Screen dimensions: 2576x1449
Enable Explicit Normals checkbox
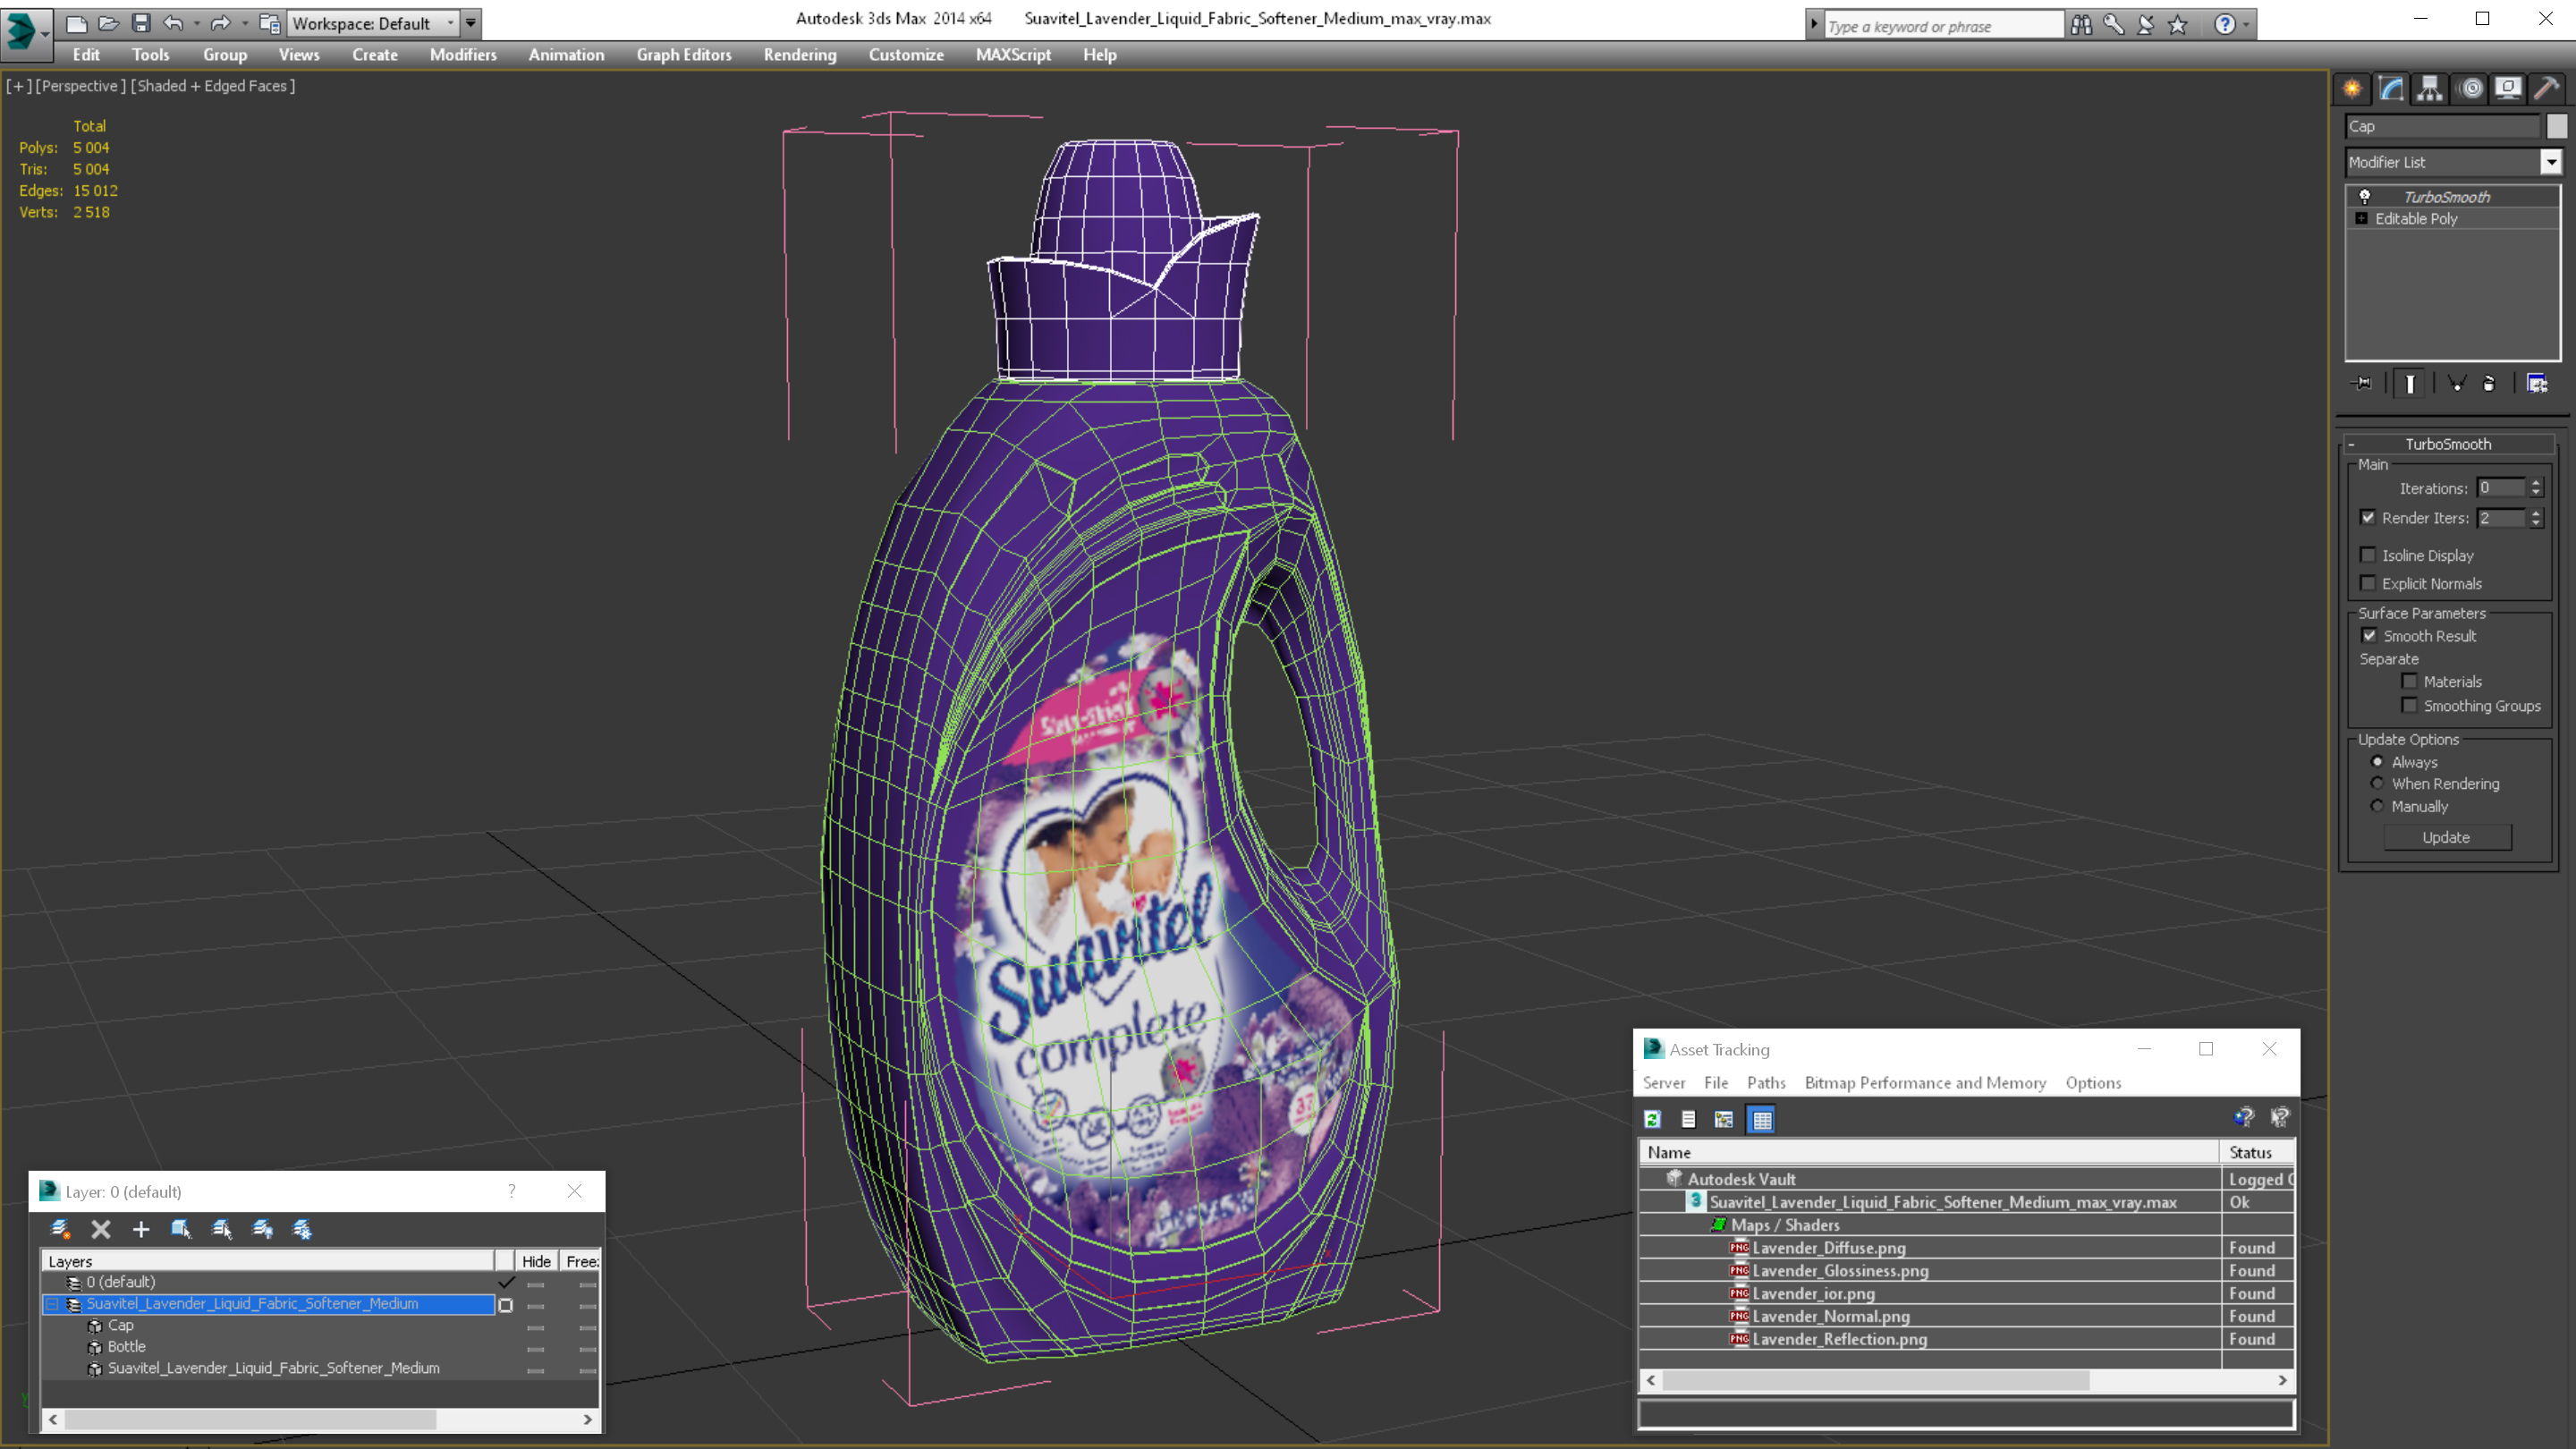point(2368,583)
